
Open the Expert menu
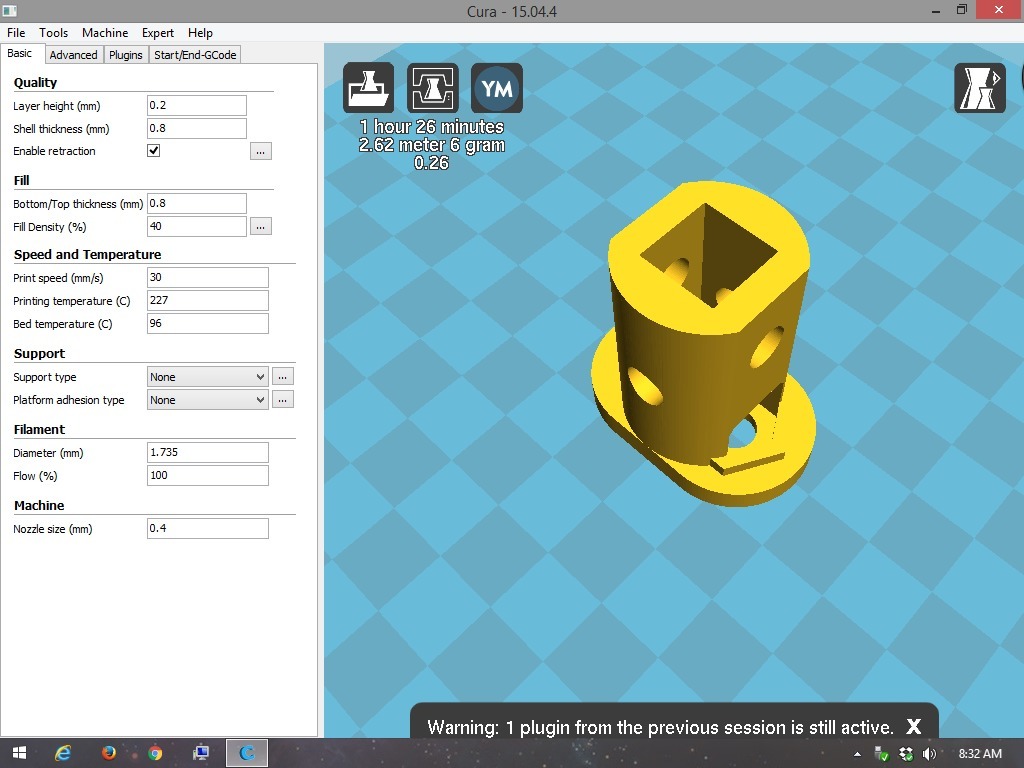(x=158, y=33)
